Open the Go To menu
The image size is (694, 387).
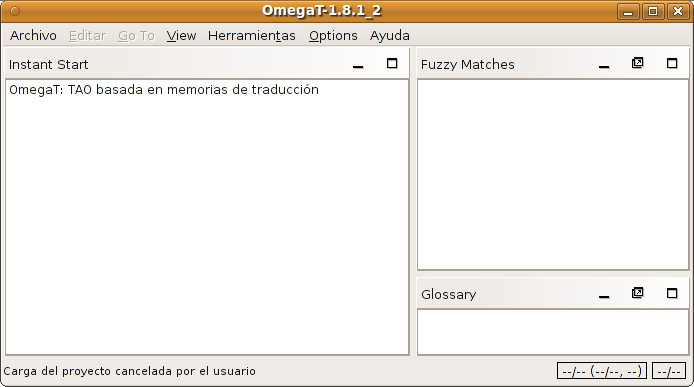point(136,35)
